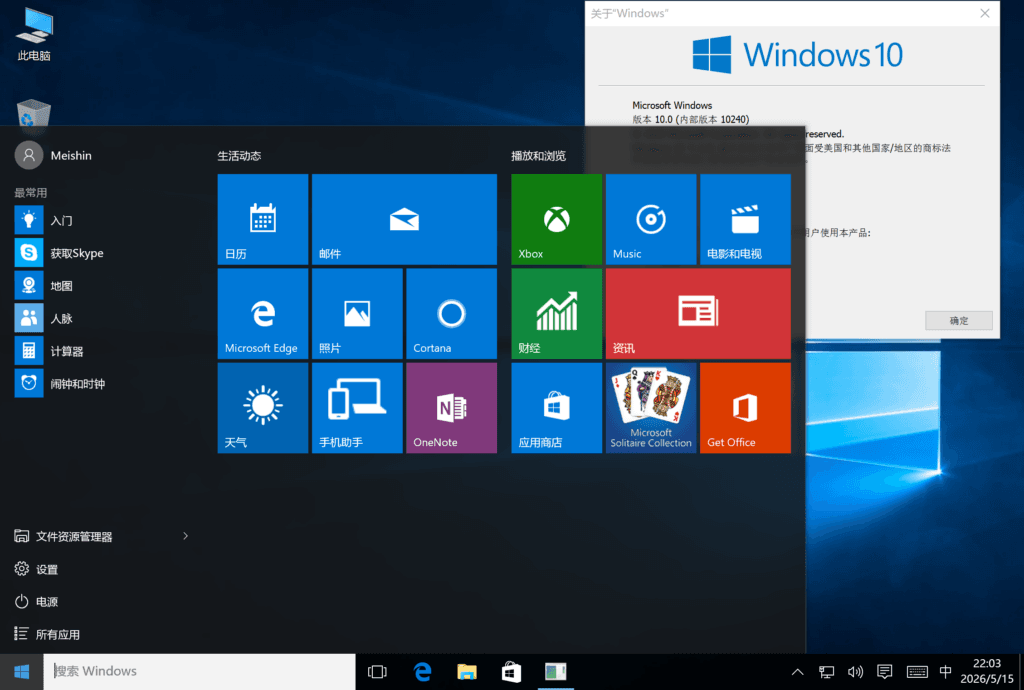Open the Xbox tile
1024x690 pixels.
[556, 219]
